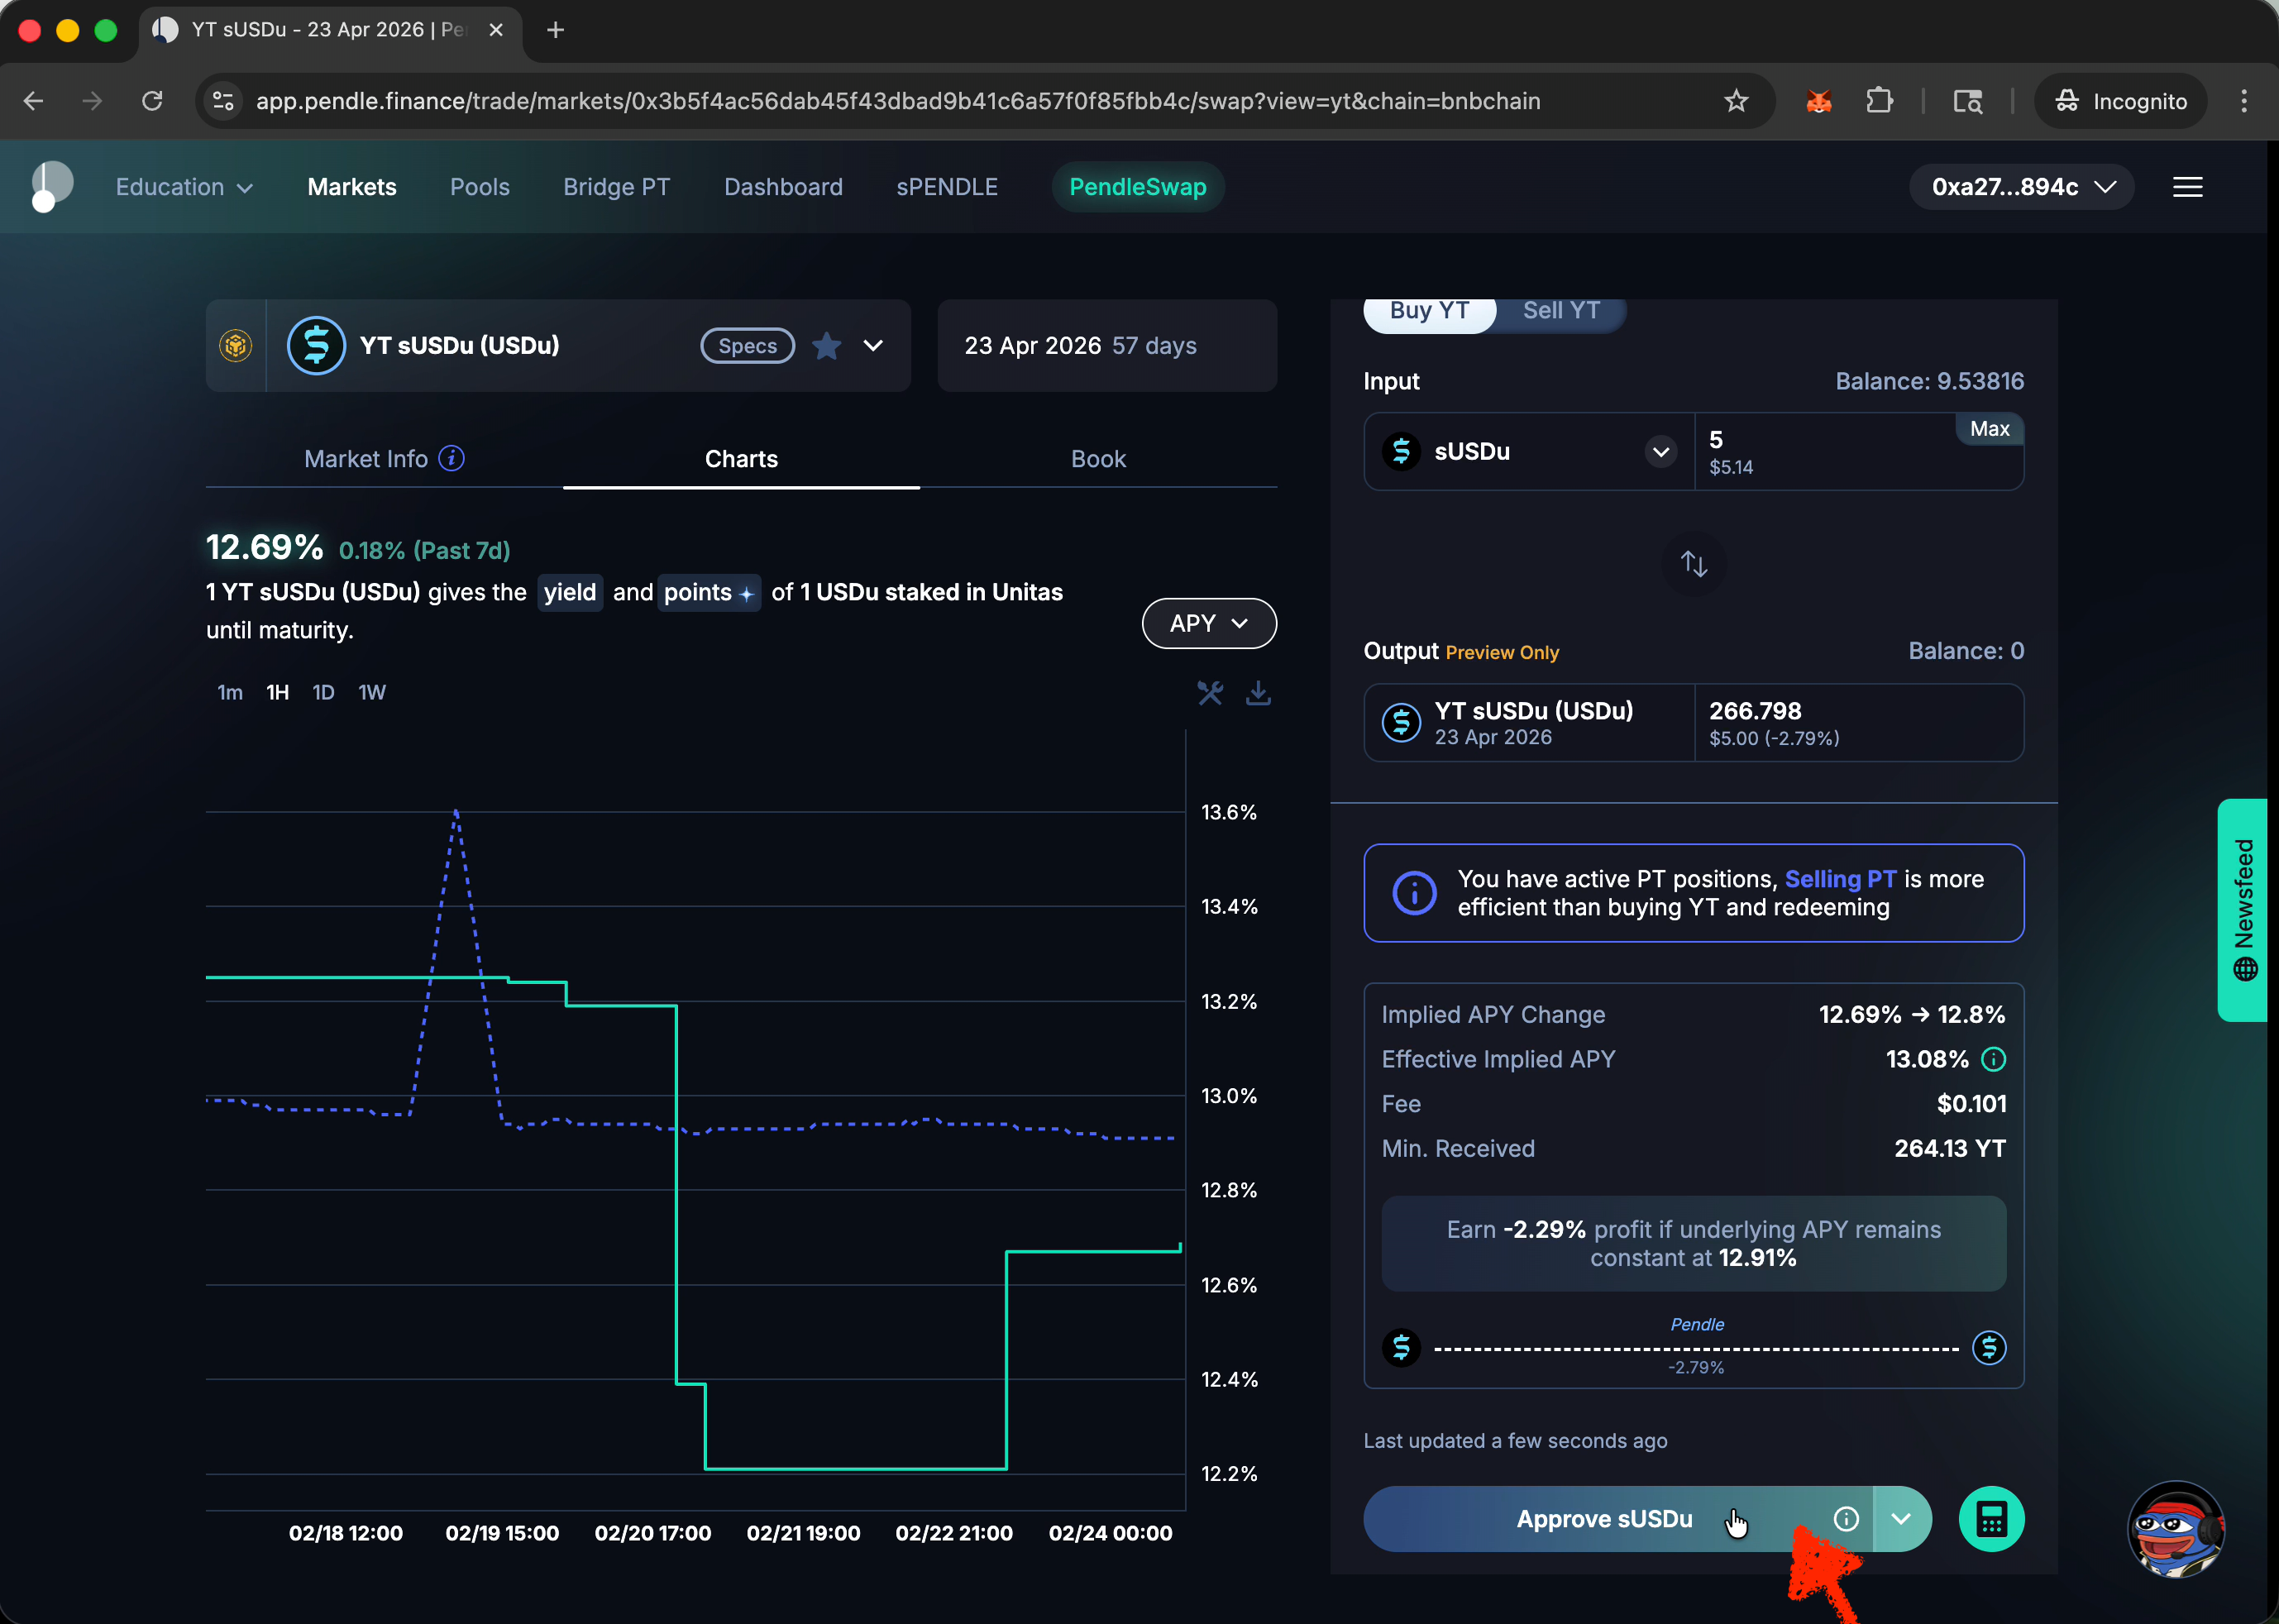Click the Market Info information icon
Image resolution: width=2279 pixels, height=1624 pixels.
452,458
